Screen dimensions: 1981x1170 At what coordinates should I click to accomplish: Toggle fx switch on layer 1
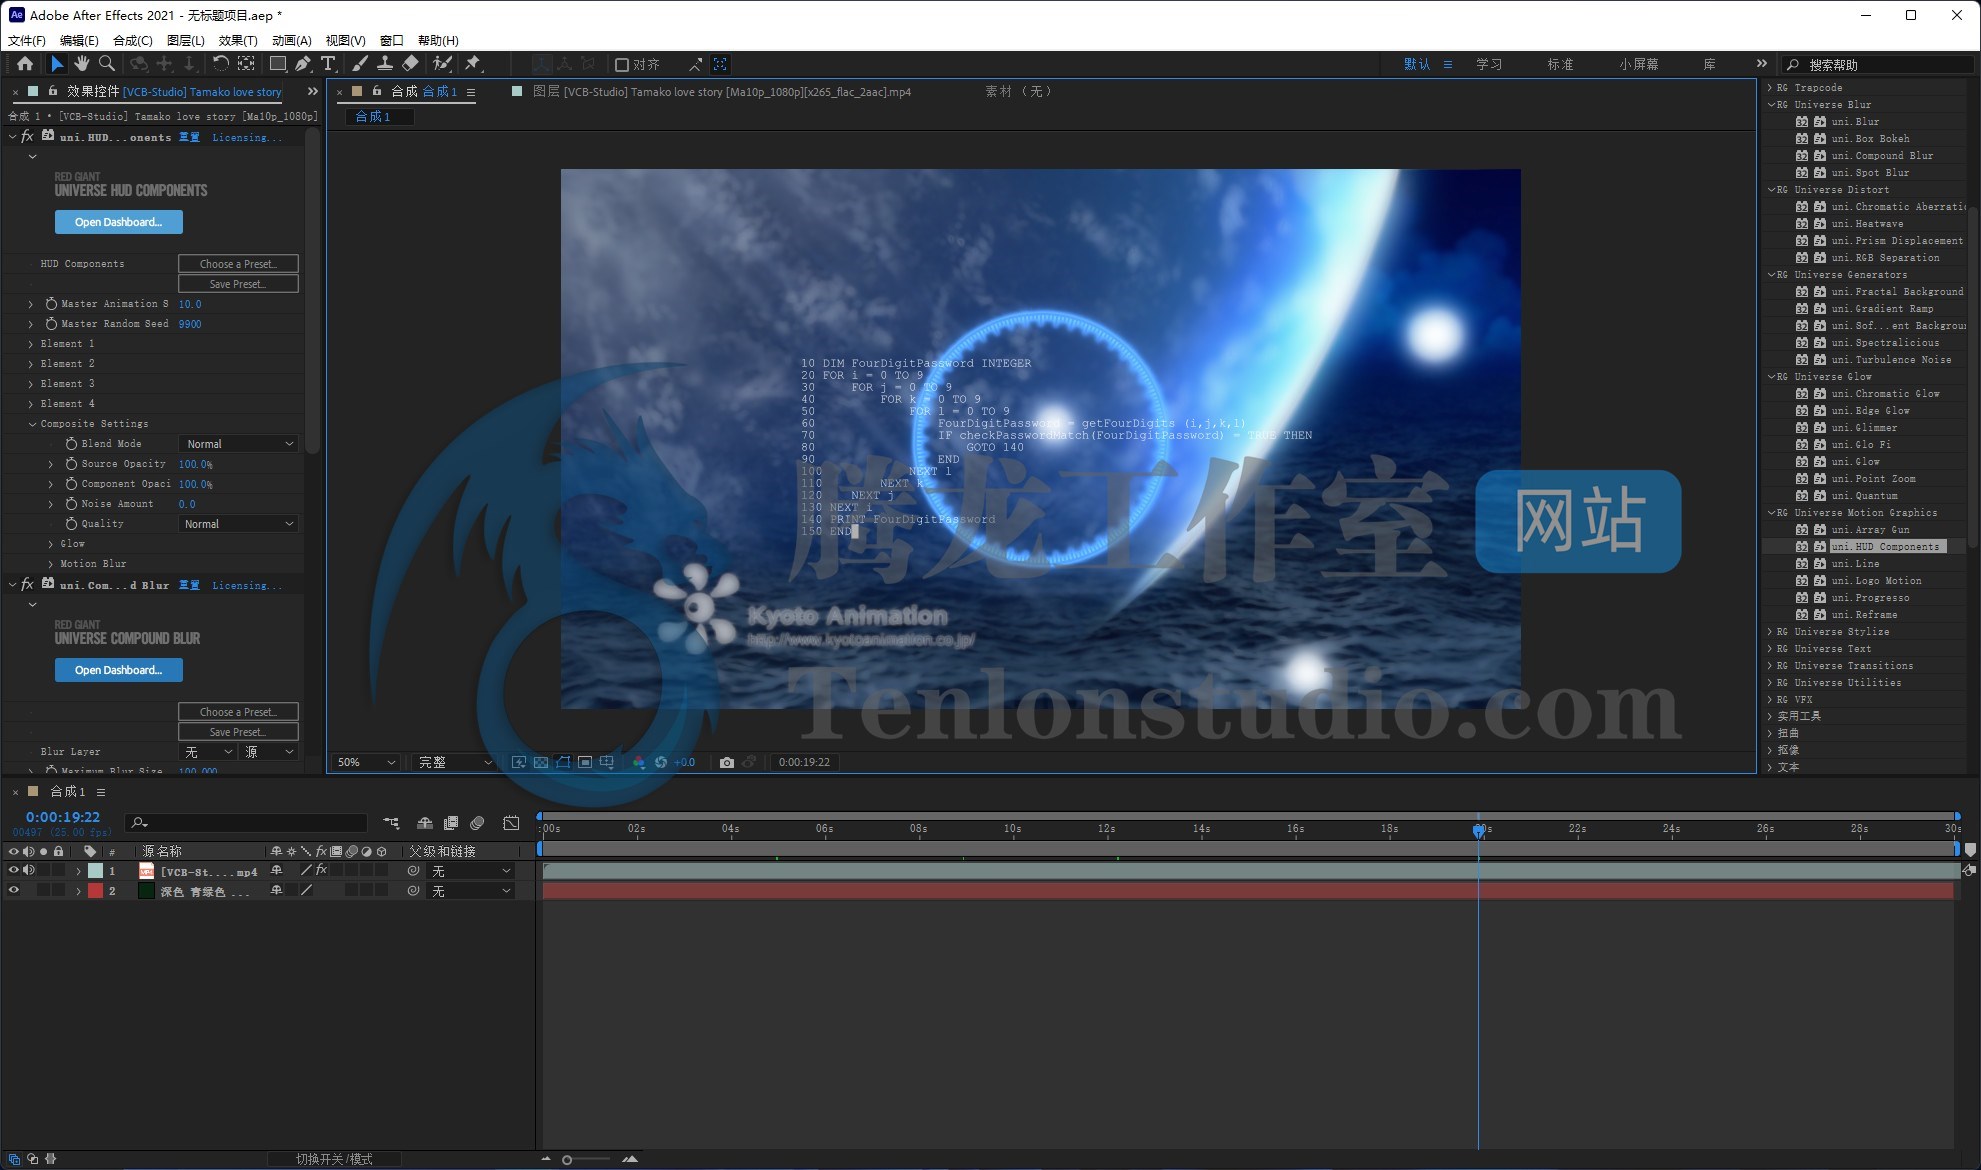coord(322,871)
